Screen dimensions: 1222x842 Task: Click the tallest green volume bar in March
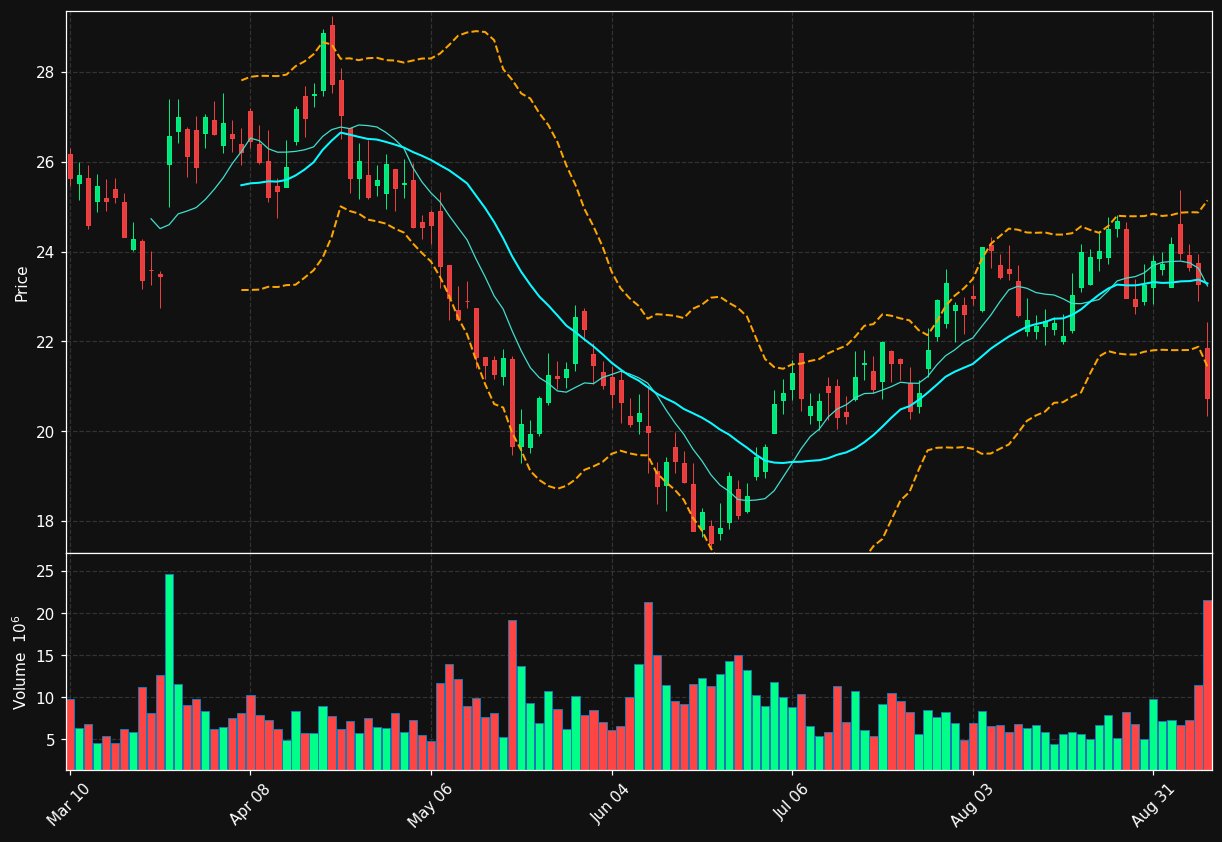169,672
